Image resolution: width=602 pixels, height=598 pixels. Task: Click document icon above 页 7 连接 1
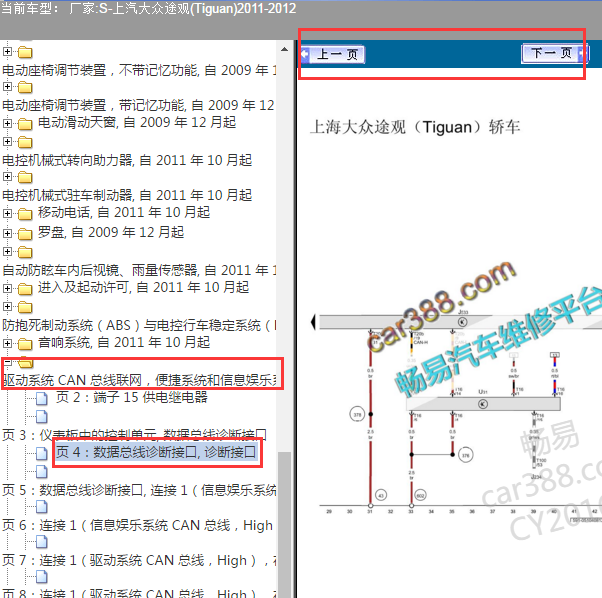tap(42, 542)
